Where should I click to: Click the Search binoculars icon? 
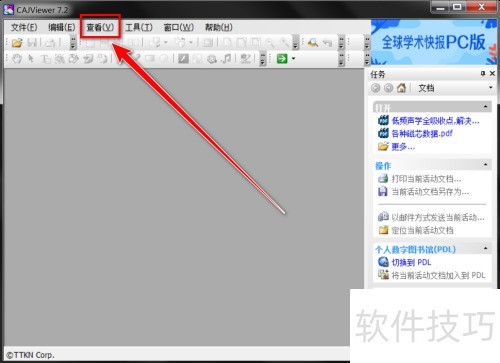(x=313, y=43)
